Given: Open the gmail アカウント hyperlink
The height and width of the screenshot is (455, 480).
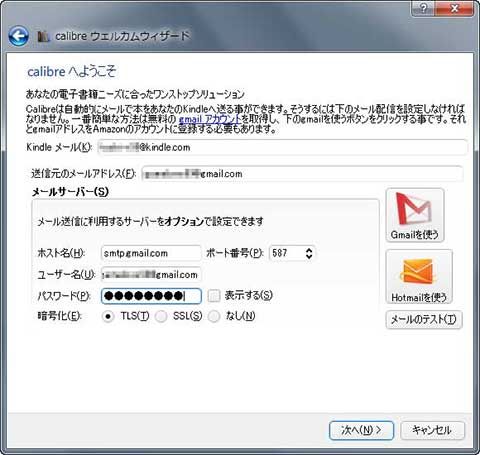Looking at the screenshot, I should click(x=210, y=119).
